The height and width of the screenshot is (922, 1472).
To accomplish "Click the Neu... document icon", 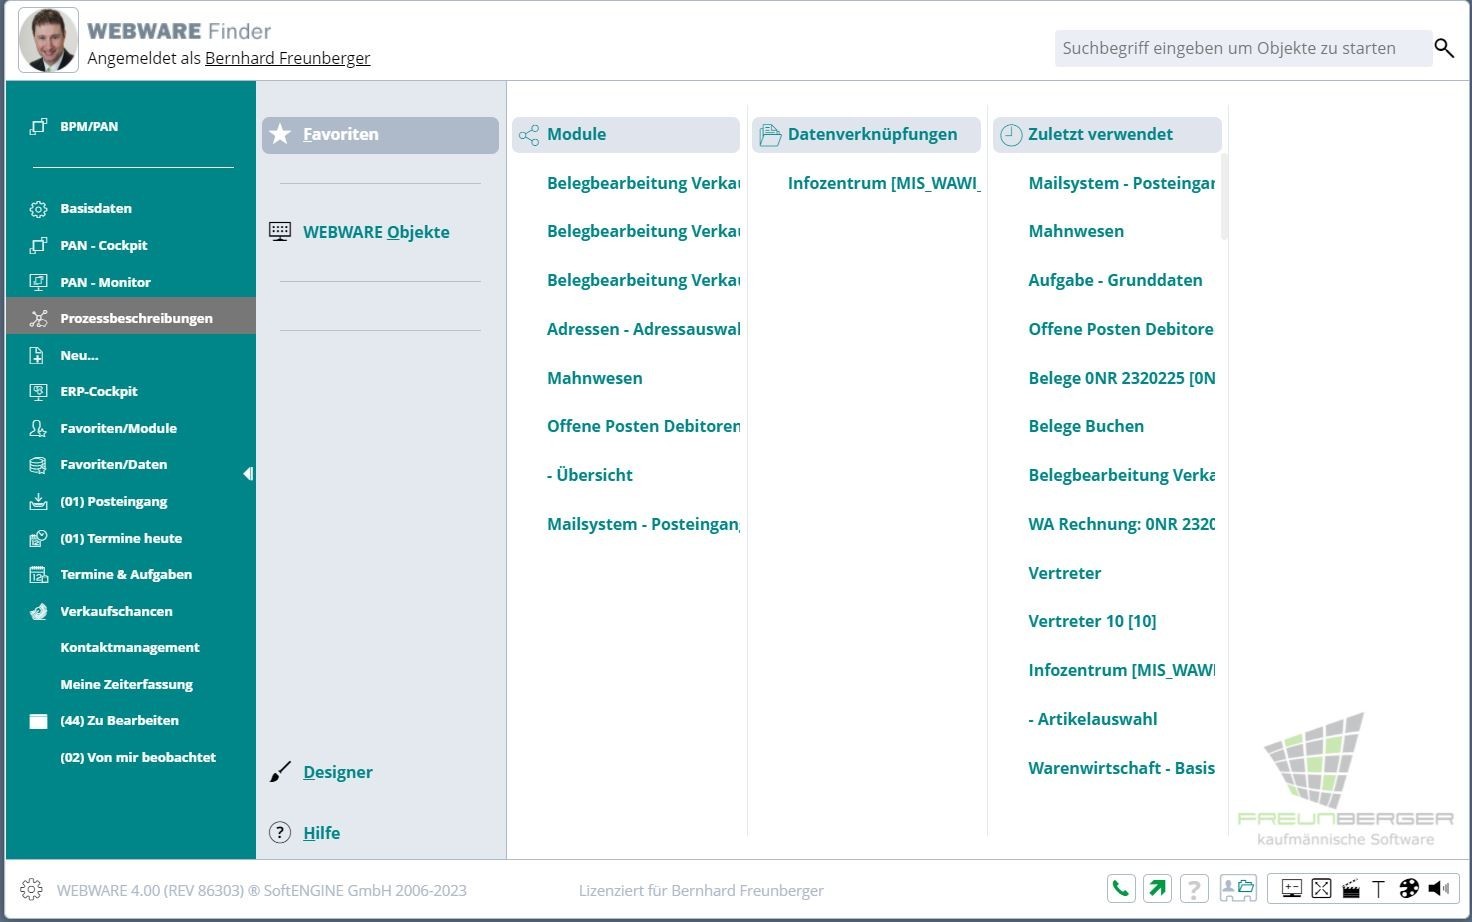I will 38,355.
